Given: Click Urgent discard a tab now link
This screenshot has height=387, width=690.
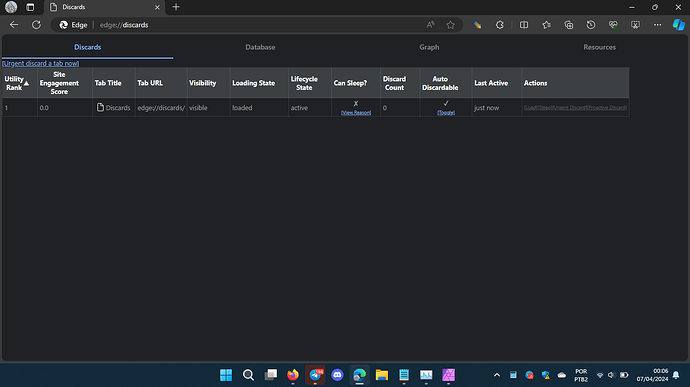Looking at the screenshot, I should 40,63.
